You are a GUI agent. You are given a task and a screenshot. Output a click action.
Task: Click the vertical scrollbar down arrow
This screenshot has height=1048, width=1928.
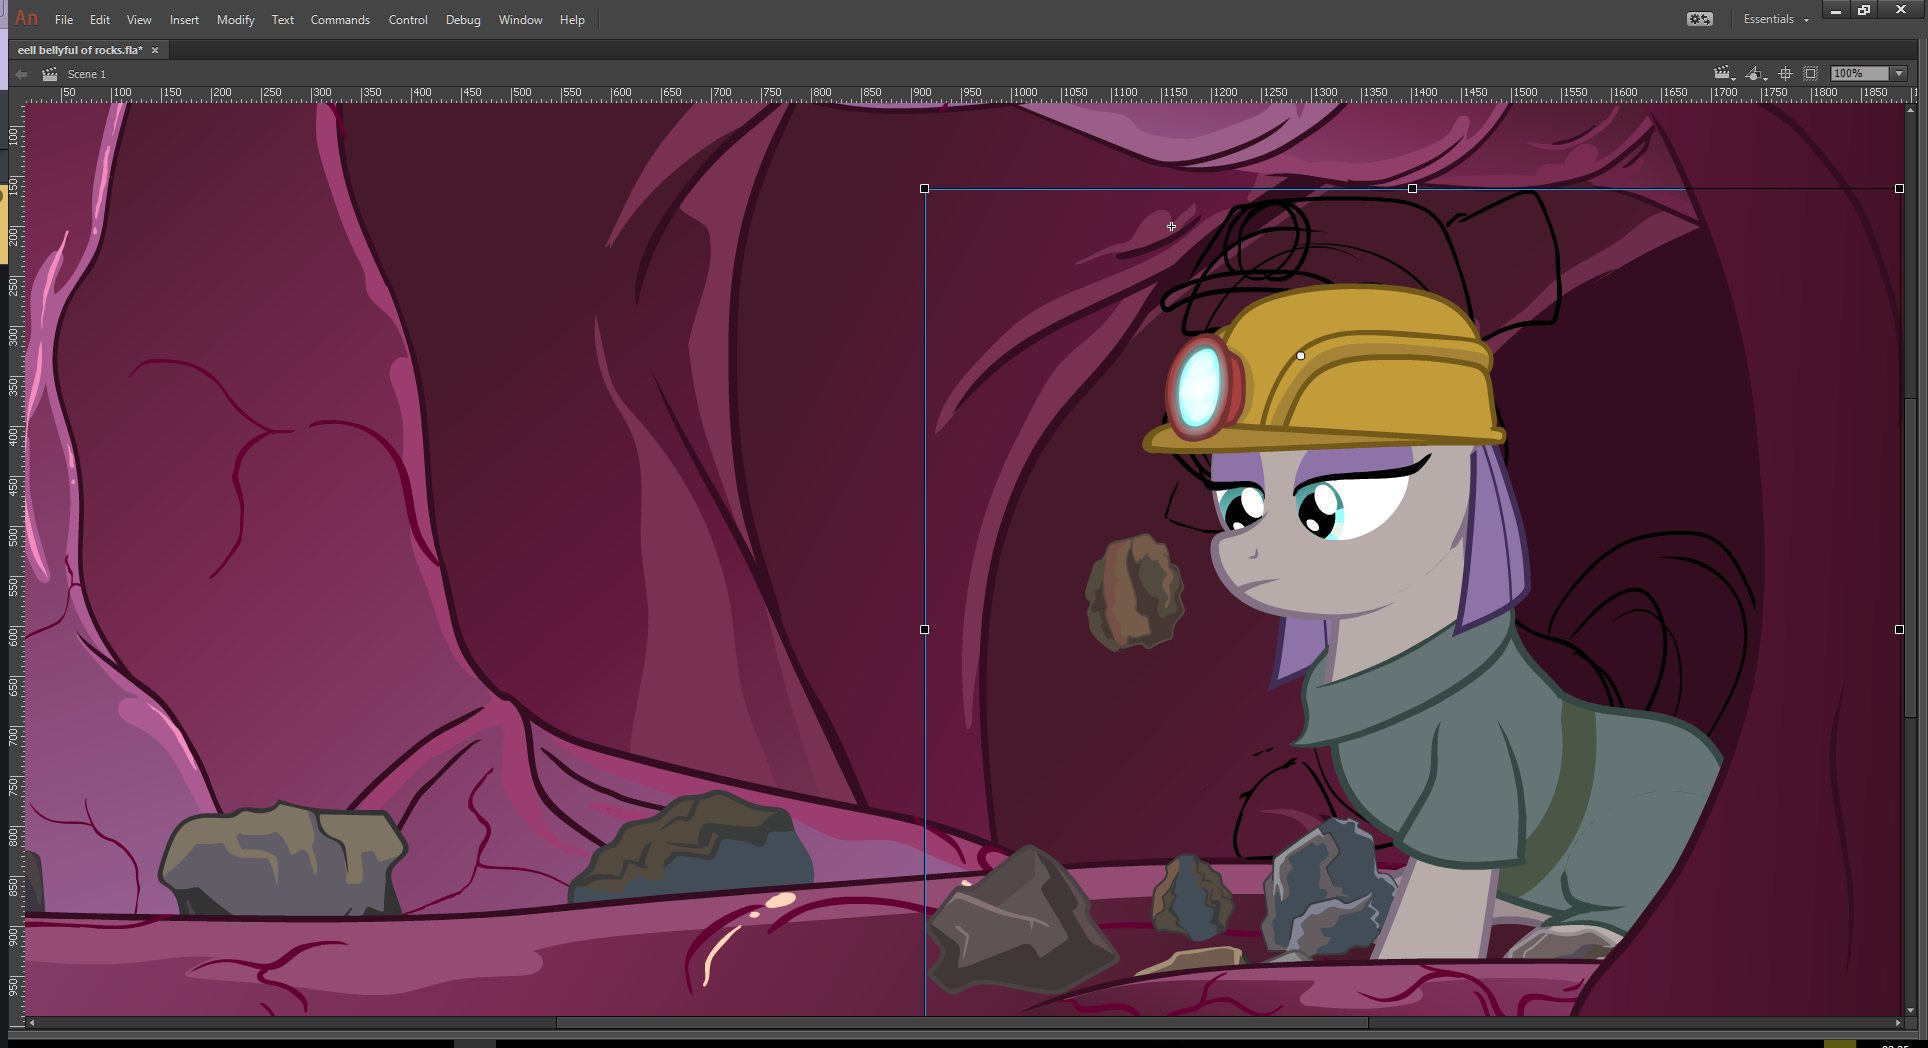(x=1911, y=1010)
